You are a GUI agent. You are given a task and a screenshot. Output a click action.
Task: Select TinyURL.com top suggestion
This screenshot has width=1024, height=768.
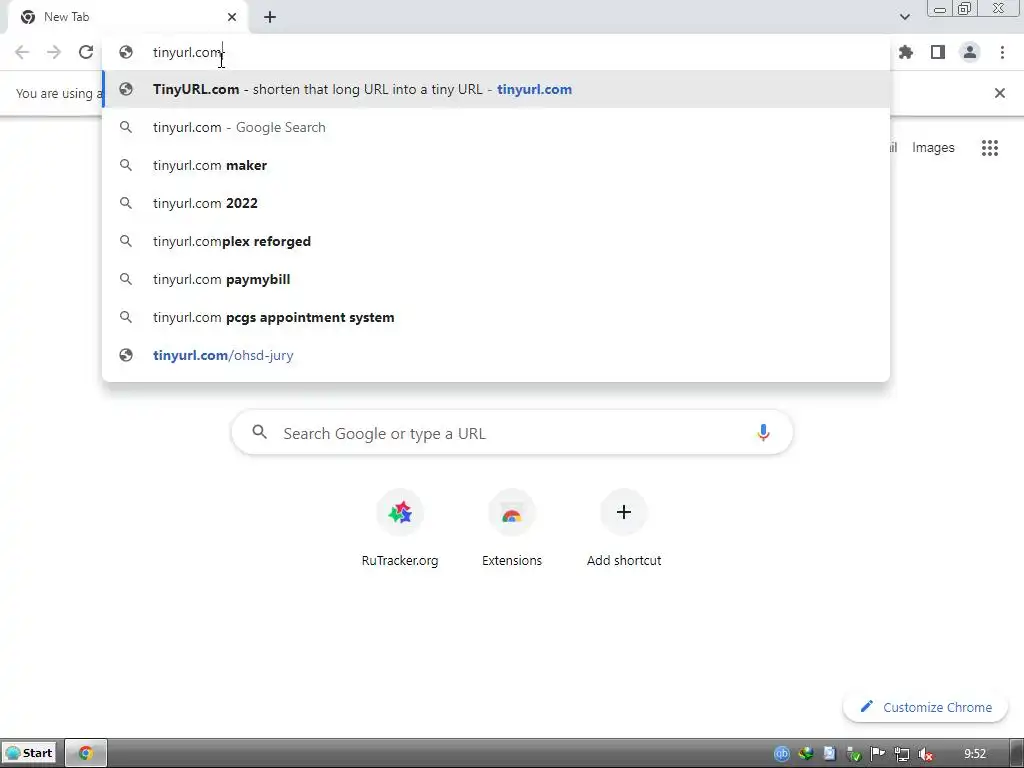point(496,89)
